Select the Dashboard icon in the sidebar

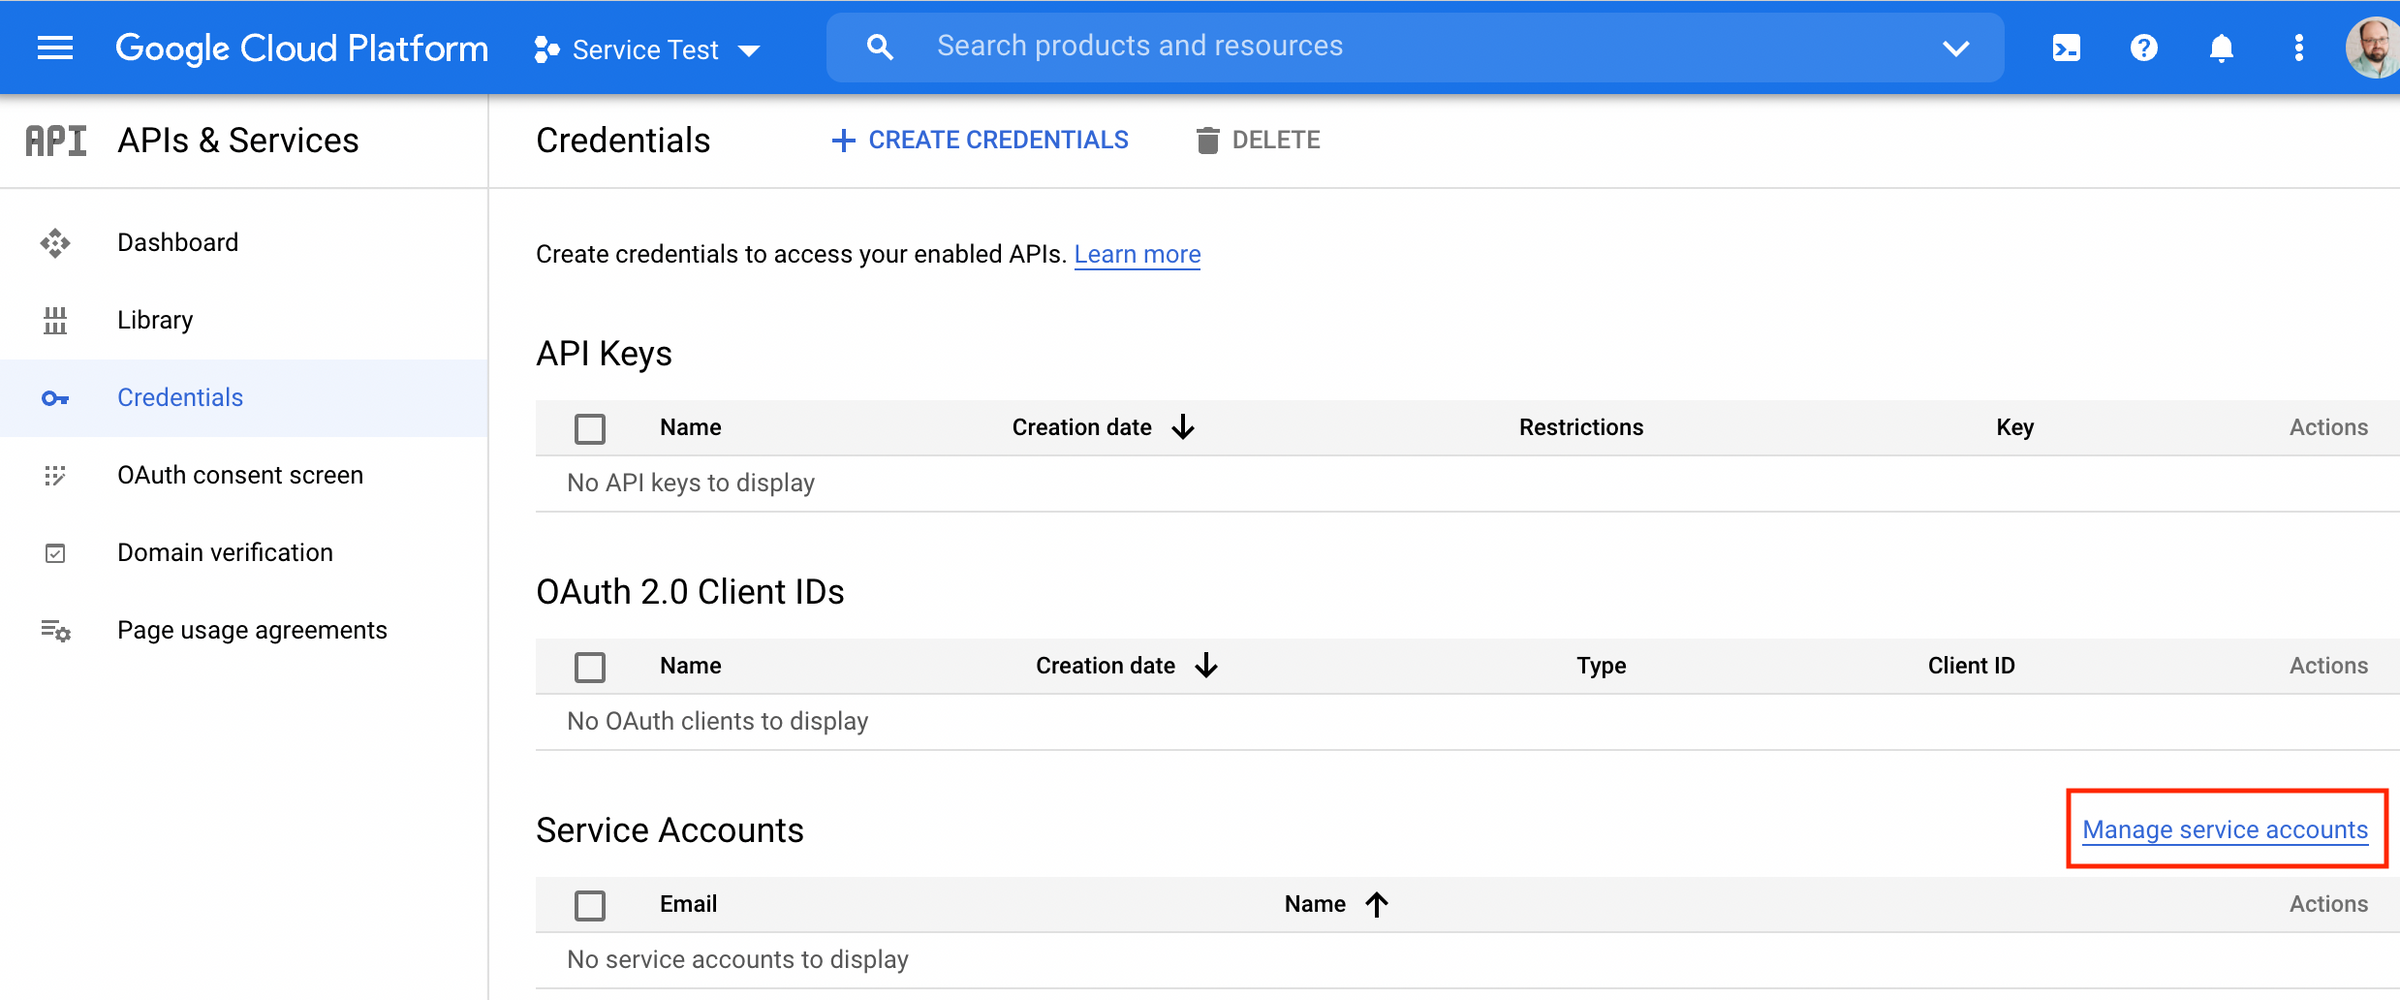click(55, 243)
